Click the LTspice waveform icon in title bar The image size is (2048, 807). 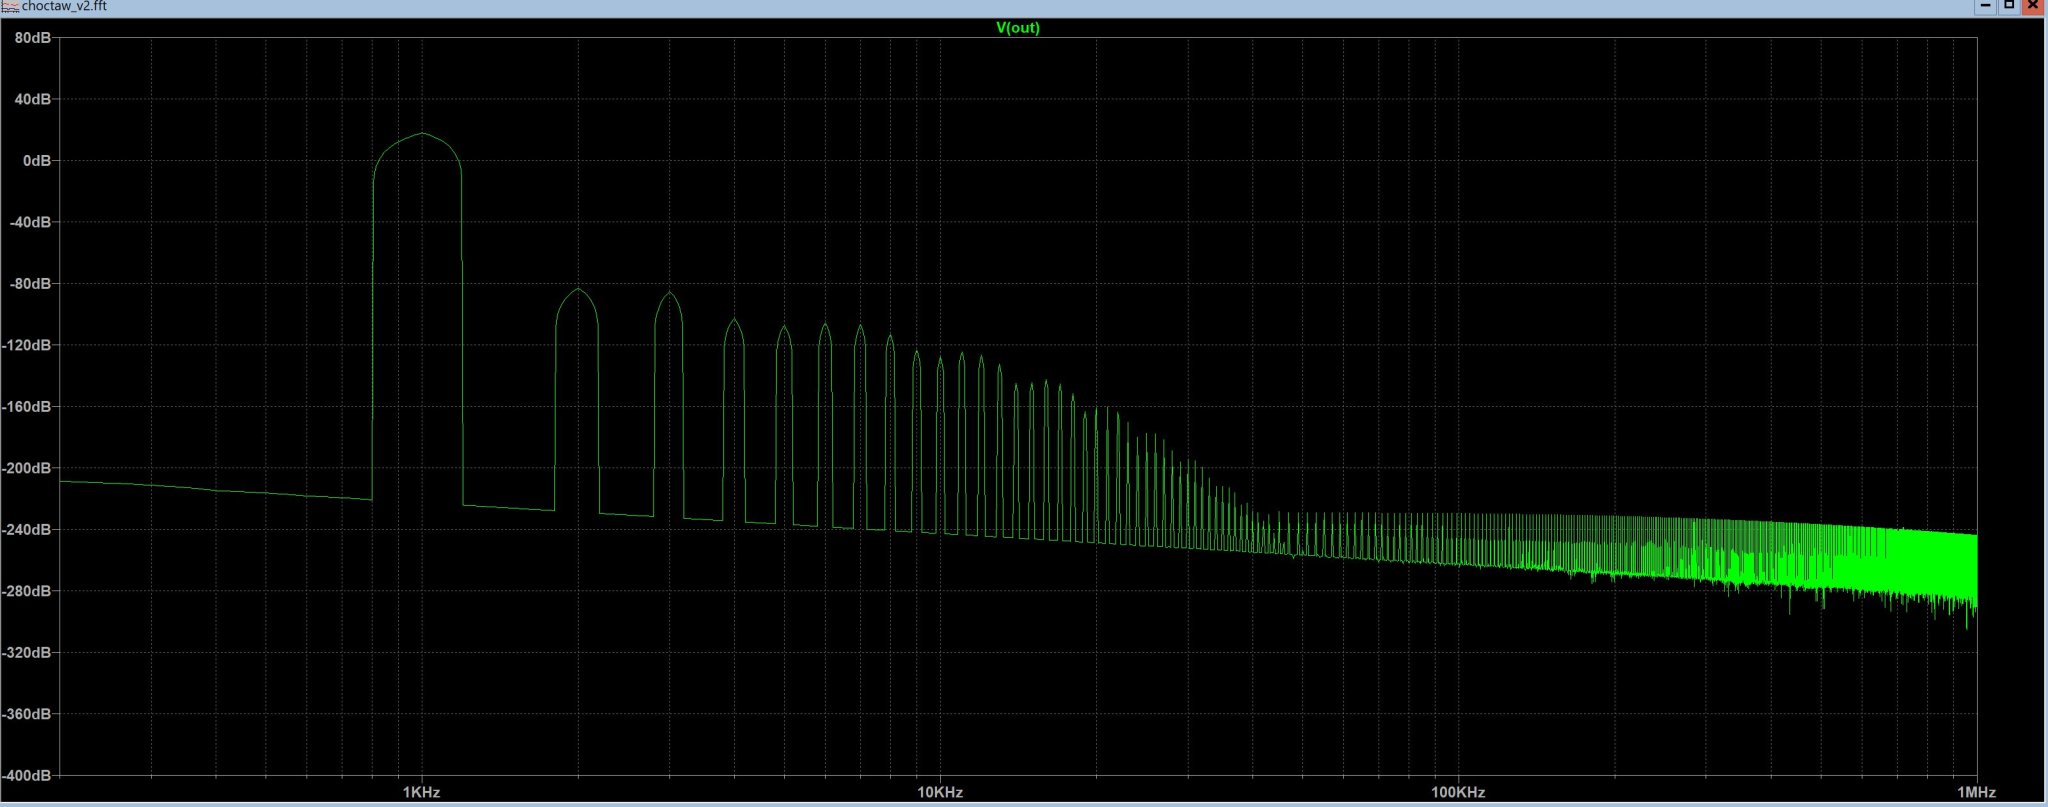[10, 6]
